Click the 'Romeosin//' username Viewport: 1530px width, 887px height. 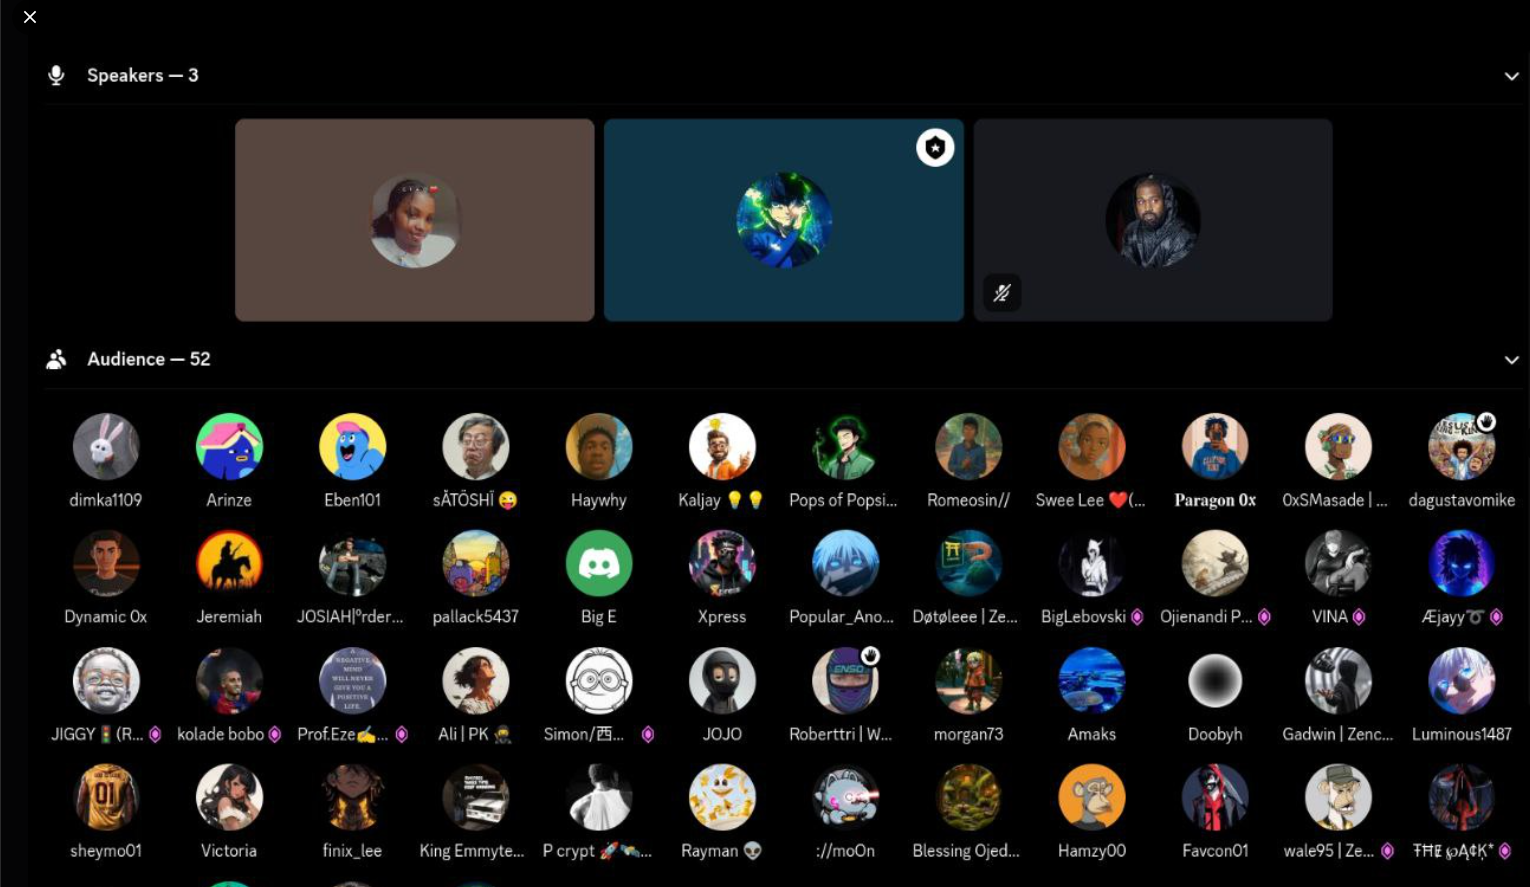(x=968, y=500)
